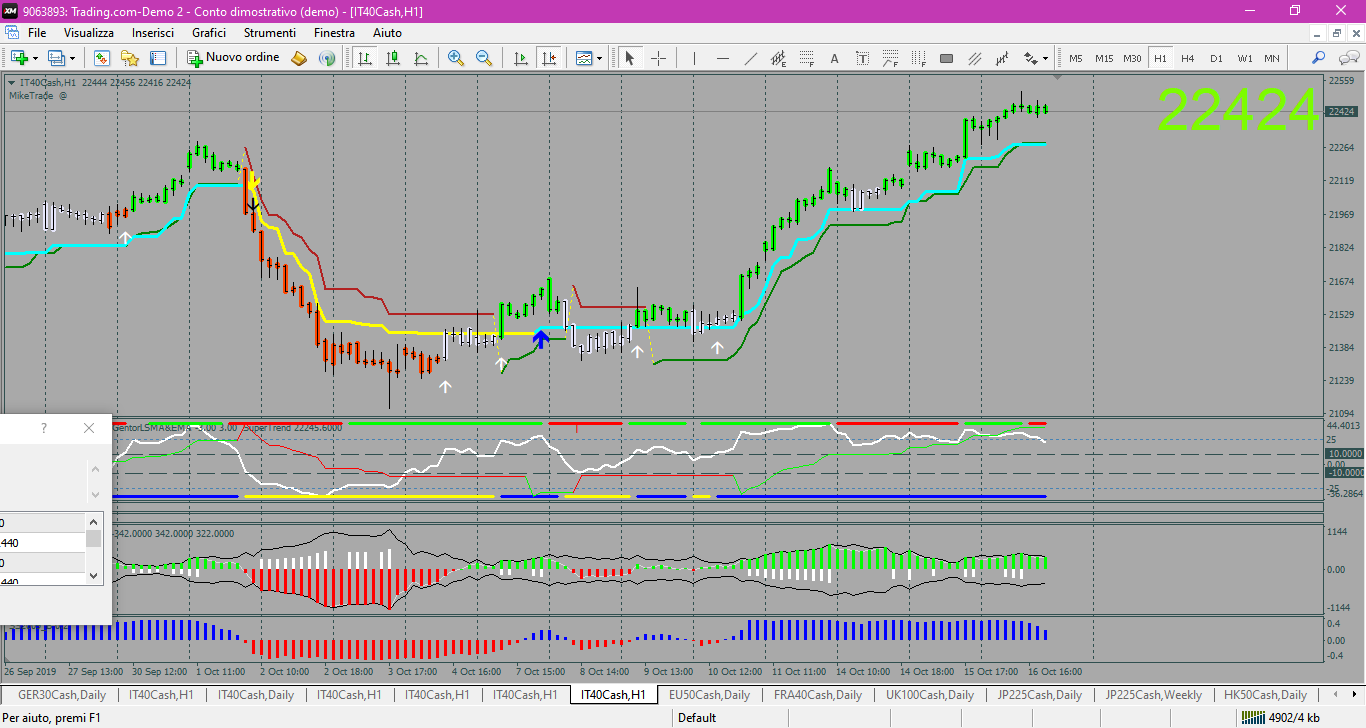Open the indicators list icon
This screenshot has height=728, width=1366.
tap(584, 58)
